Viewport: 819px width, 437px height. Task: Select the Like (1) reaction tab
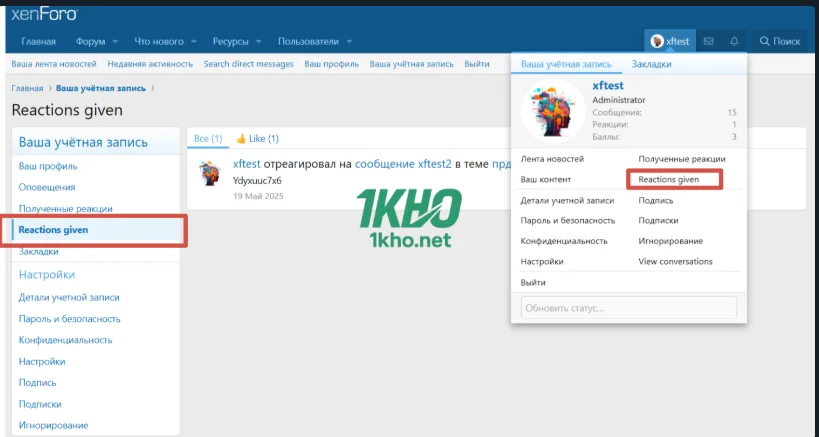tap(258, 138)
